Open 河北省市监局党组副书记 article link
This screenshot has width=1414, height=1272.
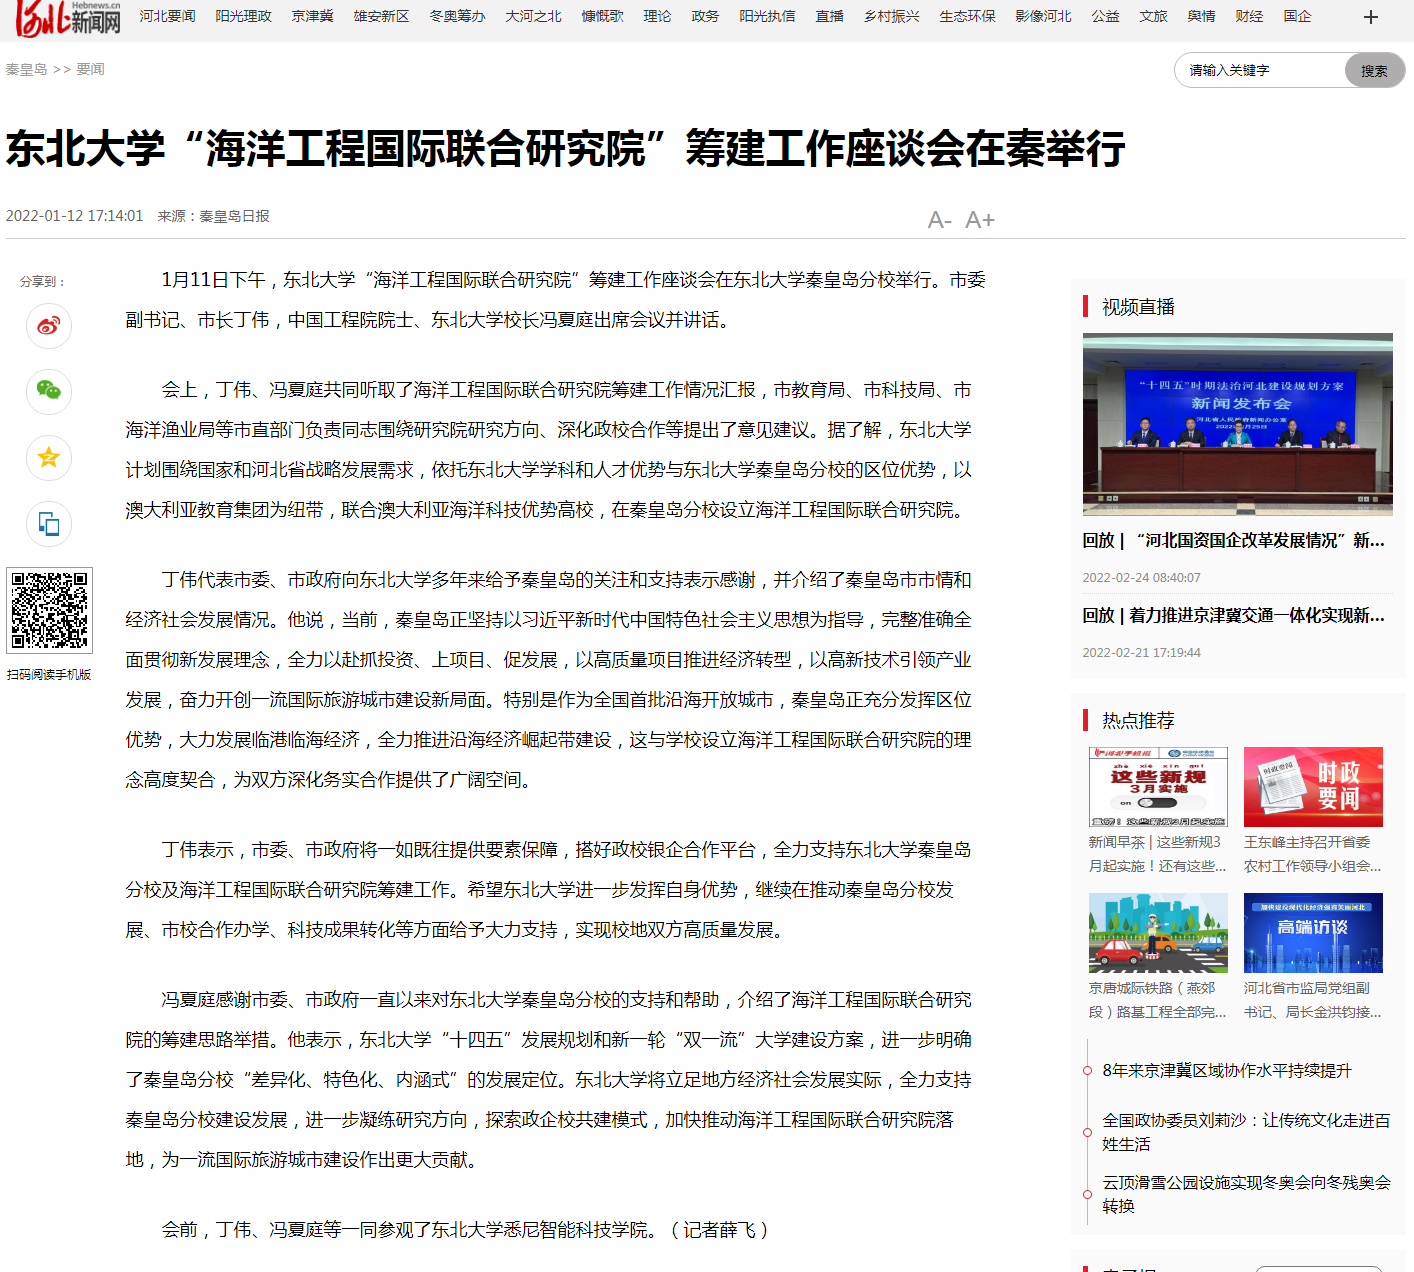1313,1000
